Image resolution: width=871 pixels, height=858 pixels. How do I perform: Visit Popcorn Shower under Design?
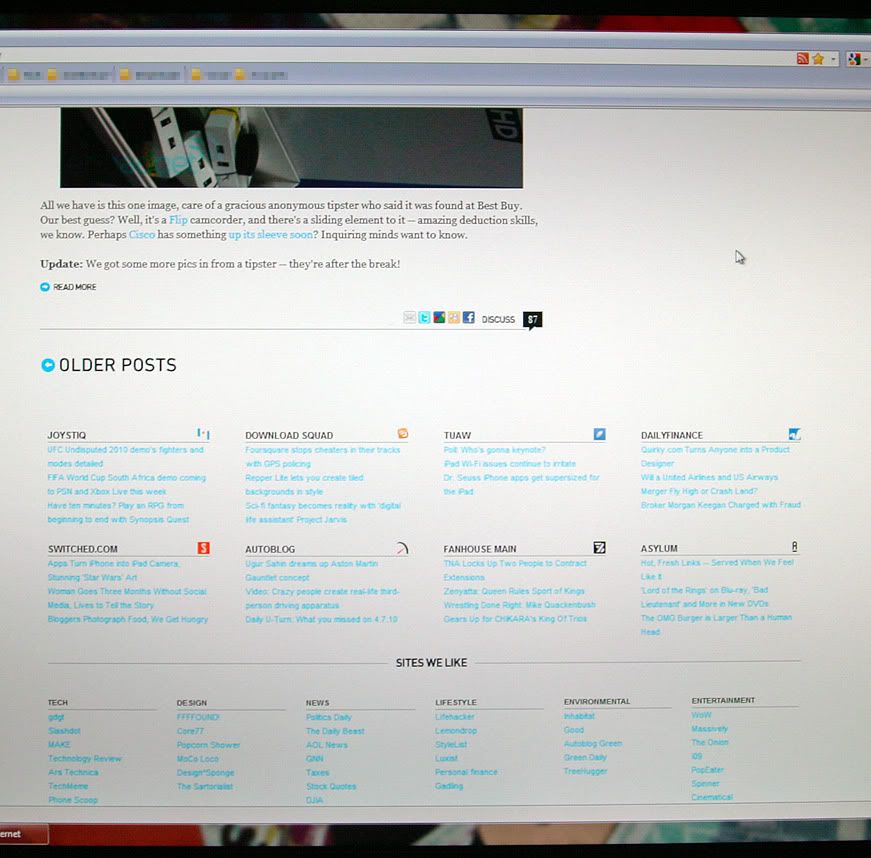[x=208, y=745]
